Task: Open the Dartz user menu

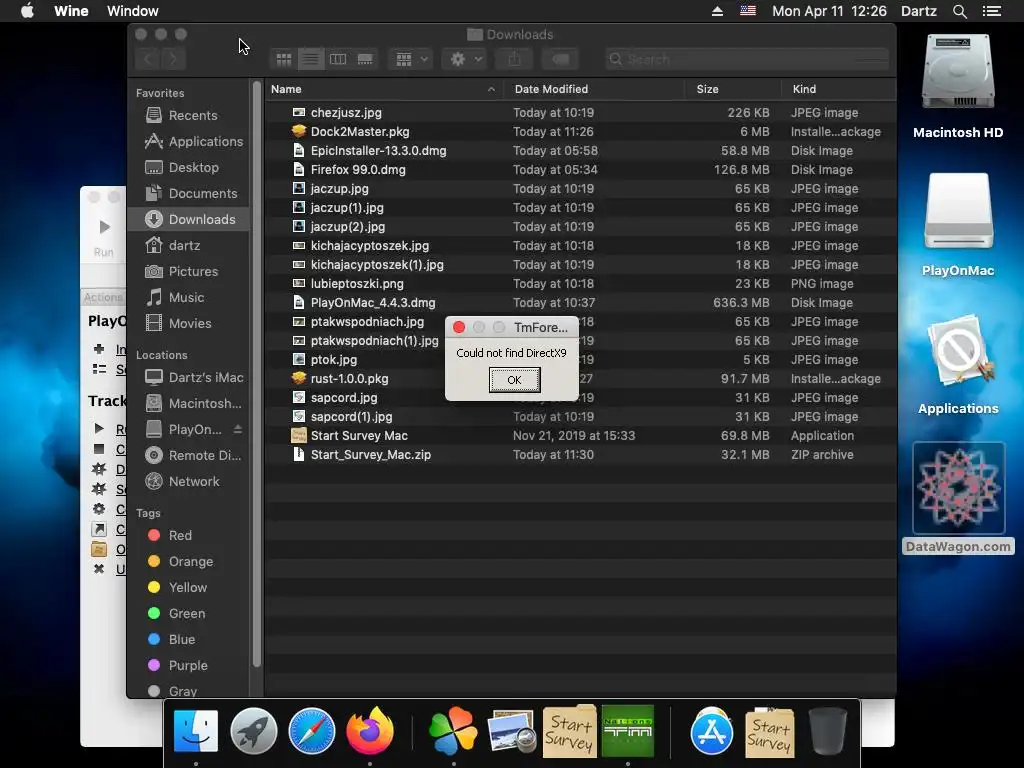Action: click(x=919, y=11)
